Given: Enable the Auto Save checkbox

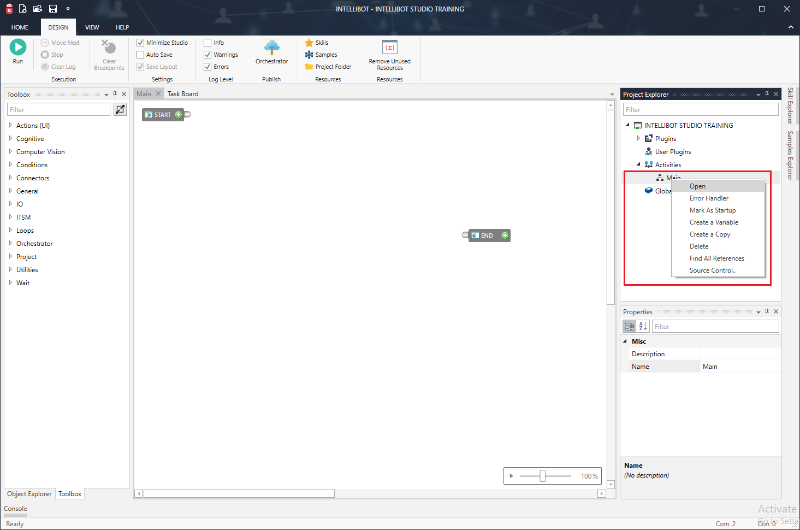Looking at the screenshot, I should 139,55.
